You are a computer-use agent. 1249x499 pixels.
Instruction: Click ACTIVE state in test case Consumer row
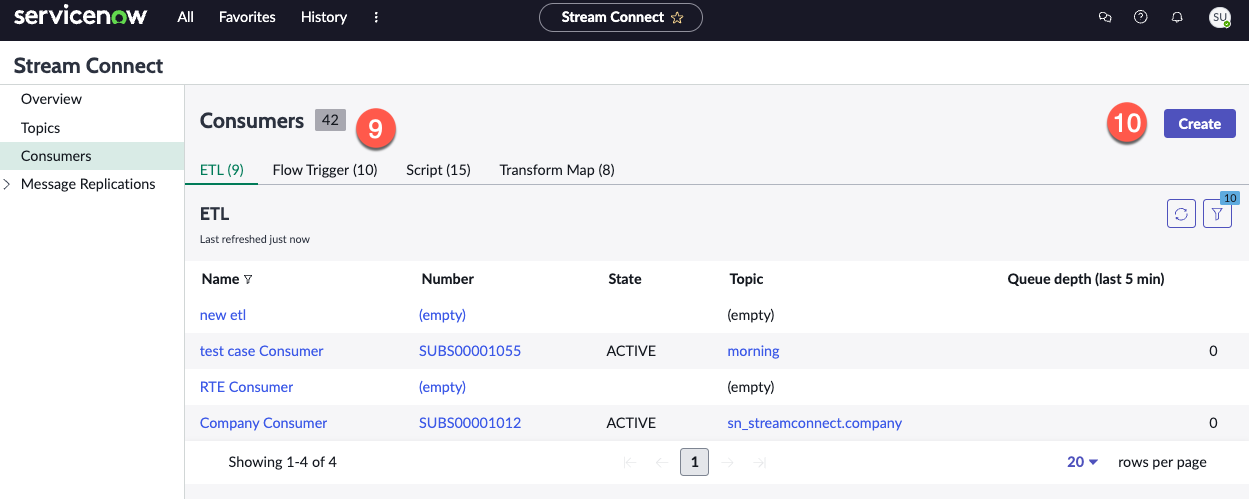(631, 351)
